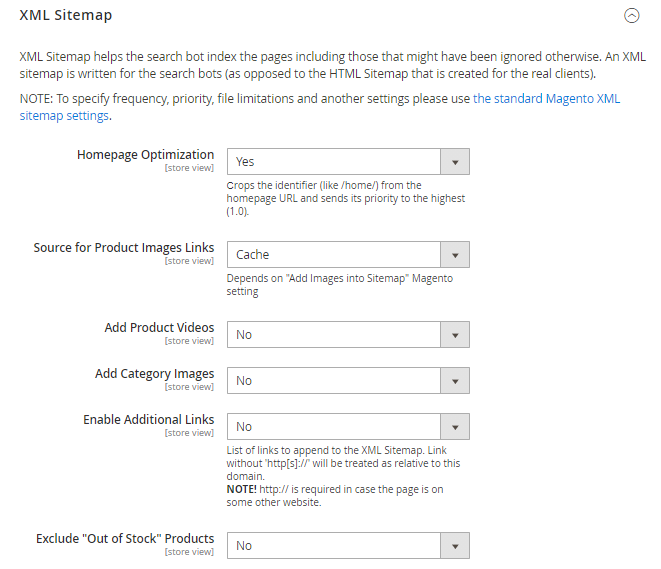661x569 pixels.
Task: Open the Add Category Images select field
Action: tap(335, 380)
